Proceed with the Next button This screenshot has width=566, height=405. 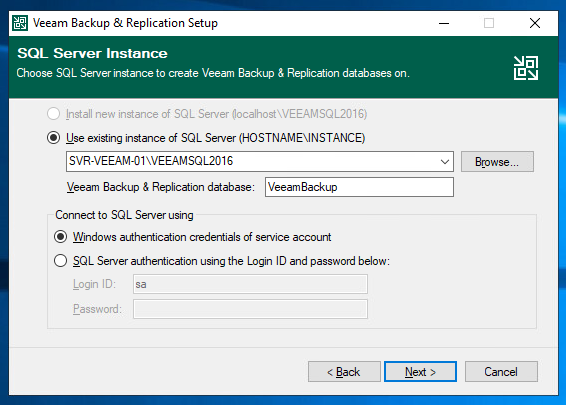(421, 372)
